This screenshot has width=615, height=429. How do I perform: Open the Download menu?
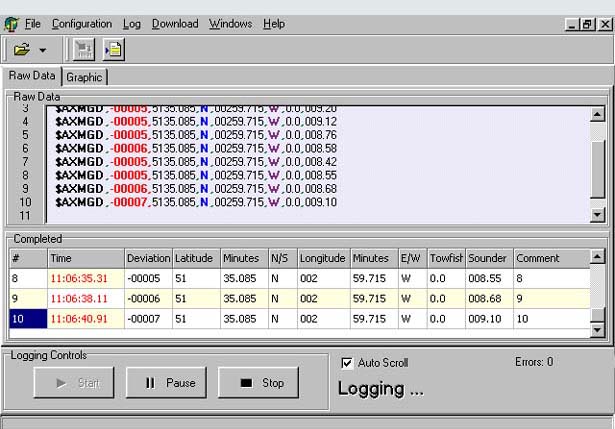pyautogui.click(x=175, y=24)
